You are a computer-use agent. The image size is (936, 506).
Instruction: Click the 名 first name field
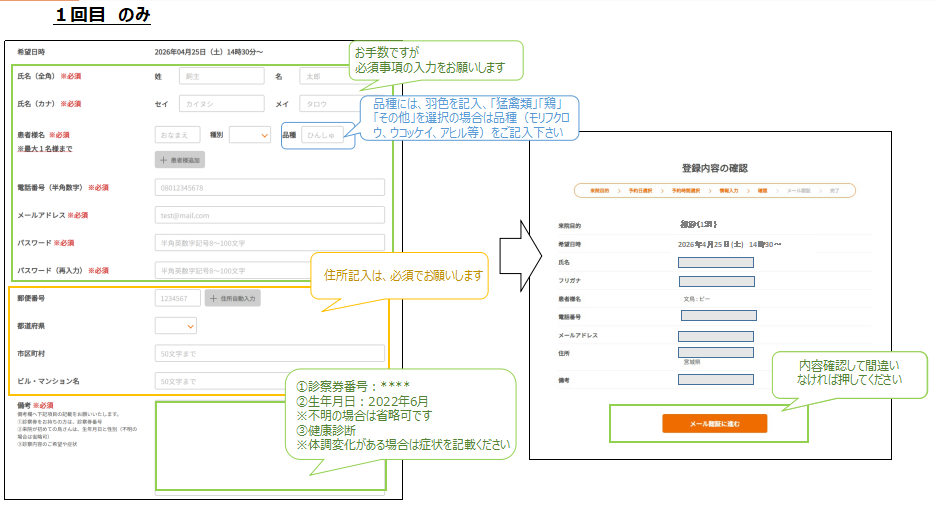click(x=323, y=76)
